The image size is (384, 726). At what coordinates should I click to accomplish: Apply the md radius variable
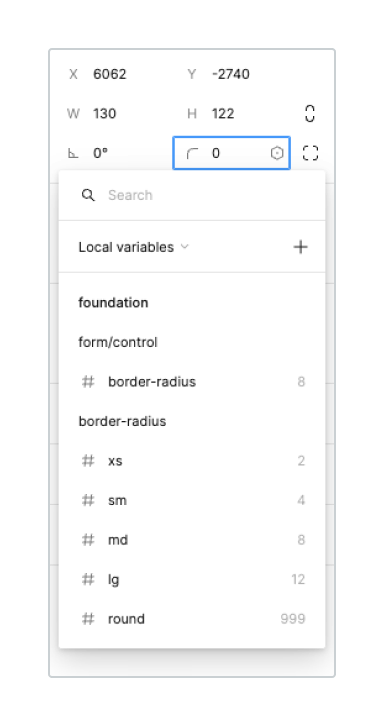(192, 540)
